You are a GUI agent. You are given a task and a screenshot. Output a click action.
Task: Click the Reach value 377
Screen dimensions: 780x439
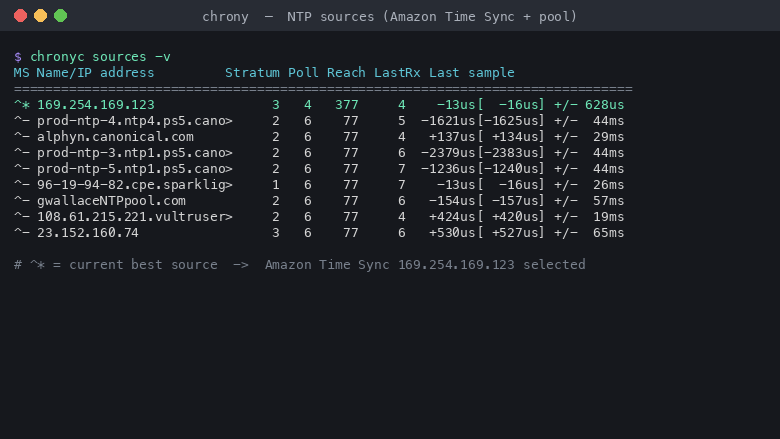click(347, 105)
